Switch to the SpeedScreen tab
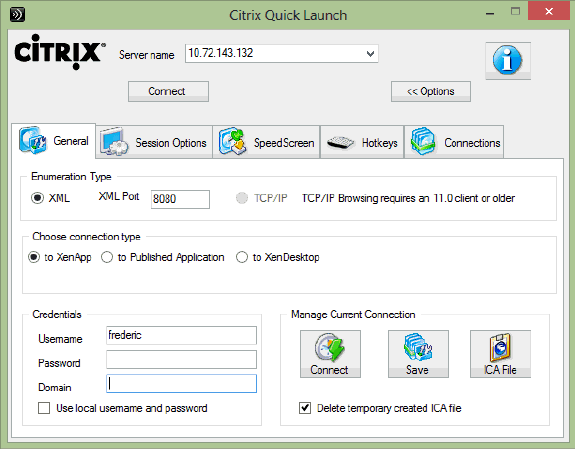Viewport: 575px width, 449px height. click(x=266, y=142)
